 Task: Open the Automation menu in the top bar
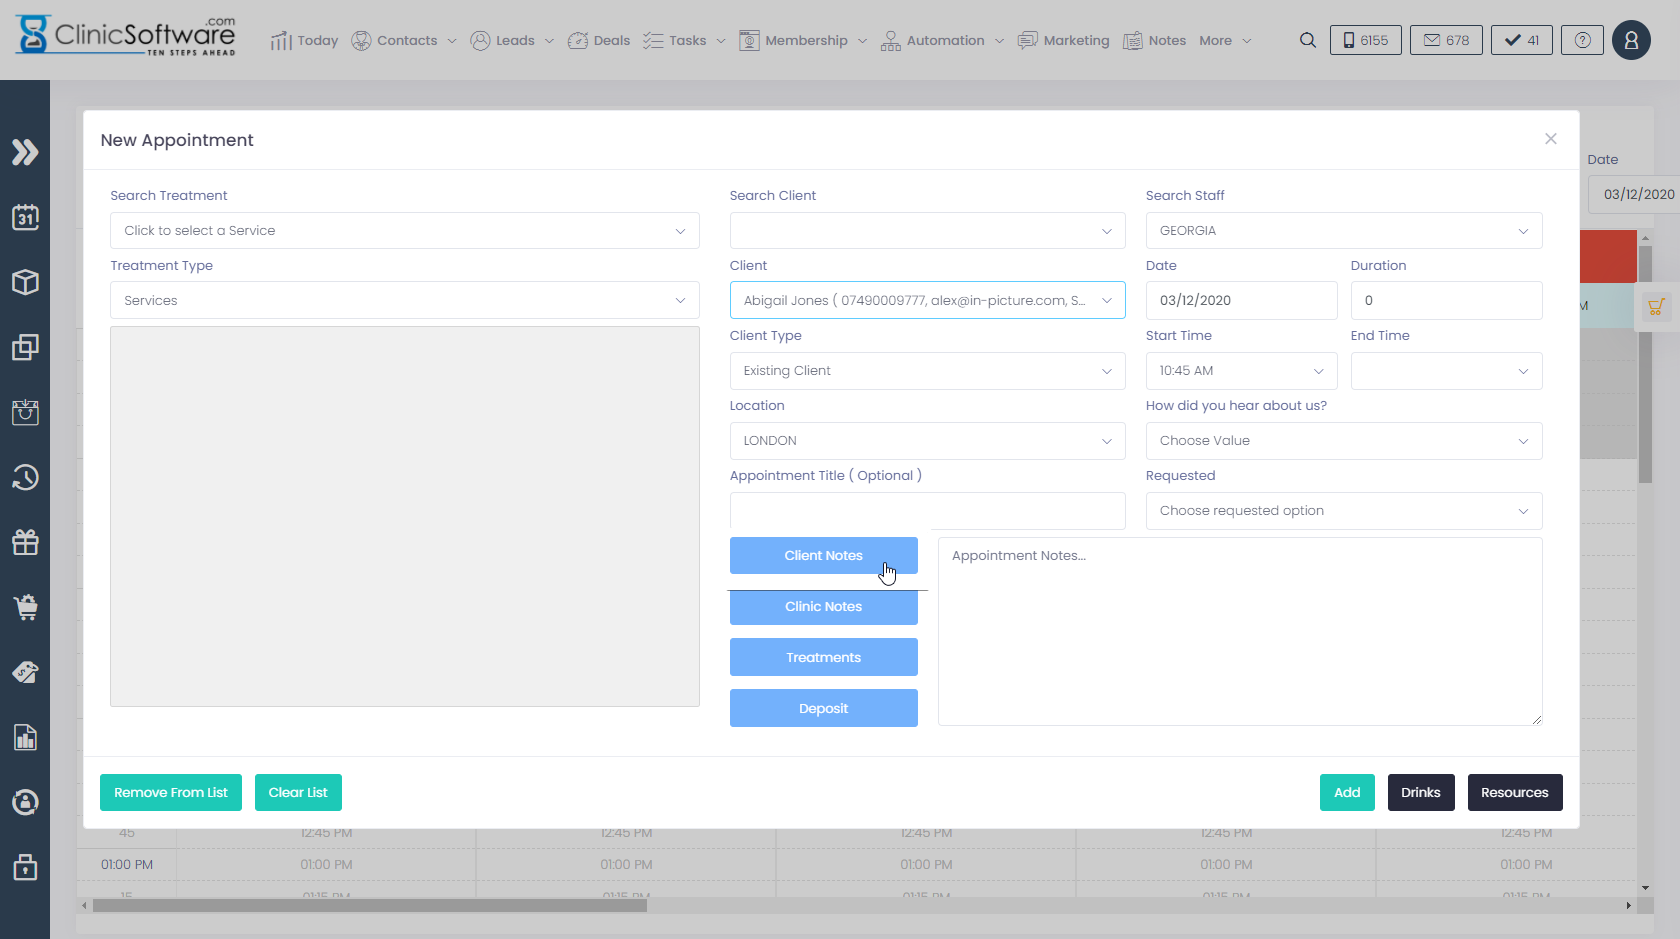tap(941, 40)
